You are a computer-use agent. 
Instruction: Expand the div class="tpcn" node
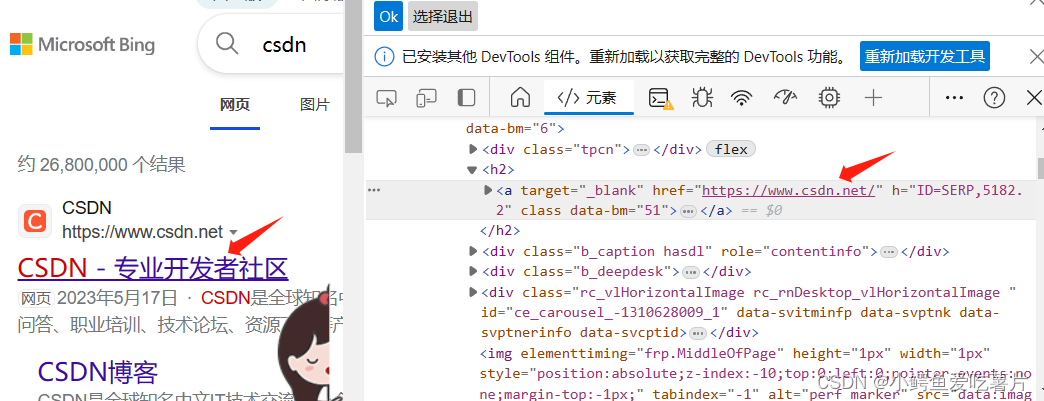tap(473, 149)
